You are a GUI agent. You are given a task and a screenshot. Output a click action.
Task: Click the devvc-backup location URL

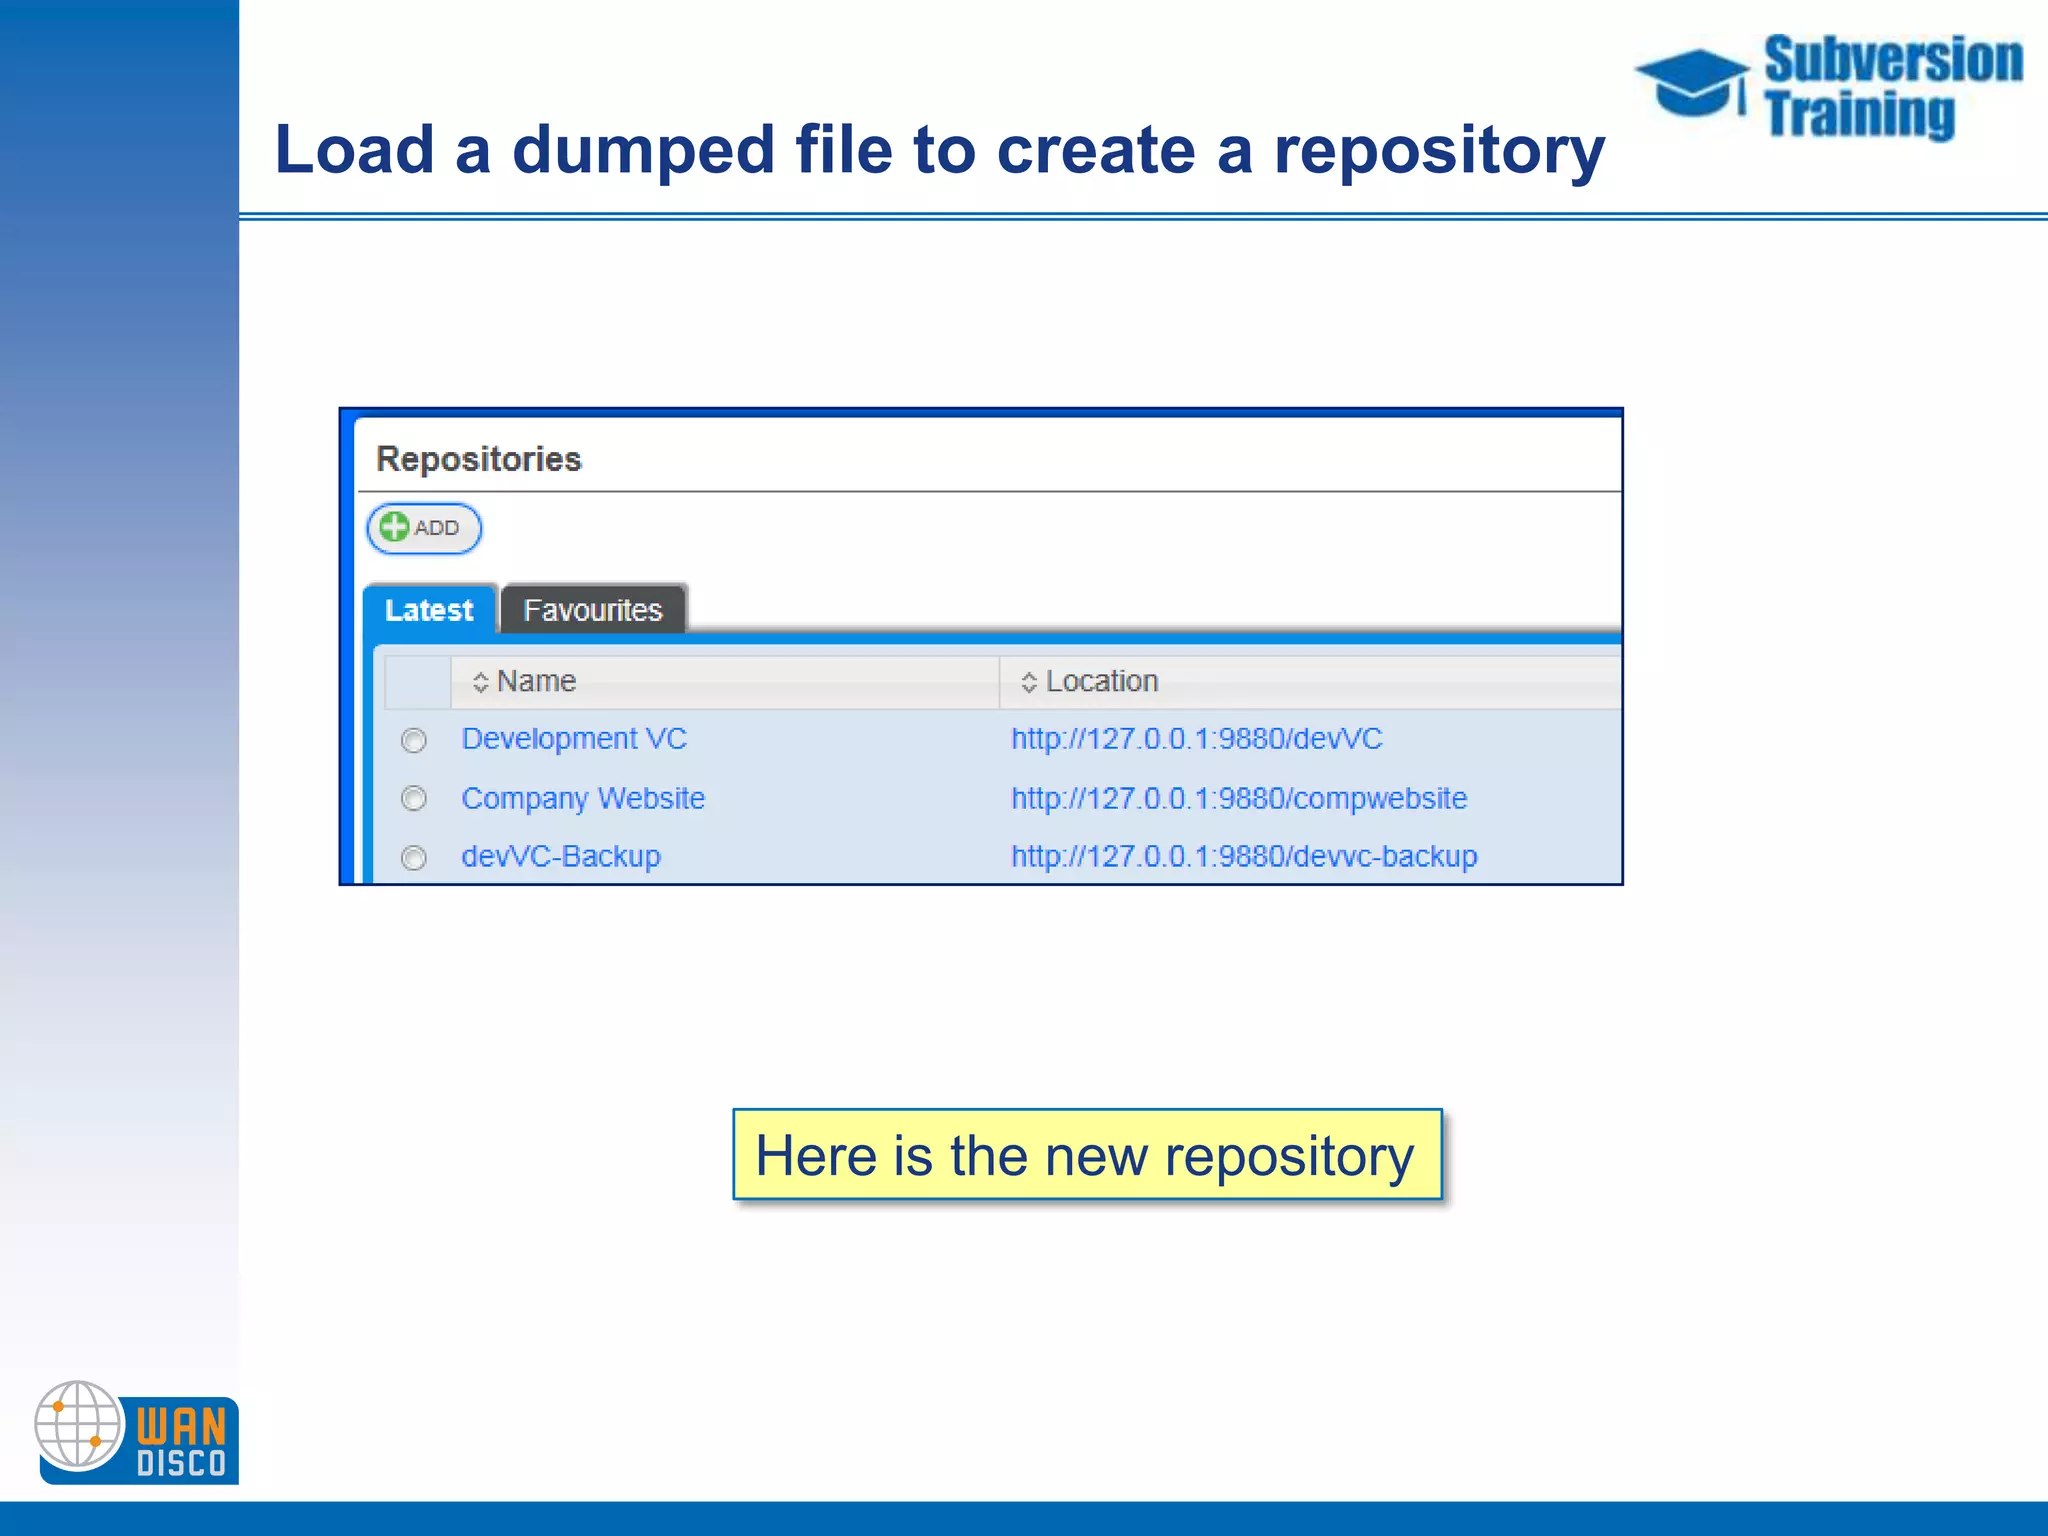tap(1244, 856)
